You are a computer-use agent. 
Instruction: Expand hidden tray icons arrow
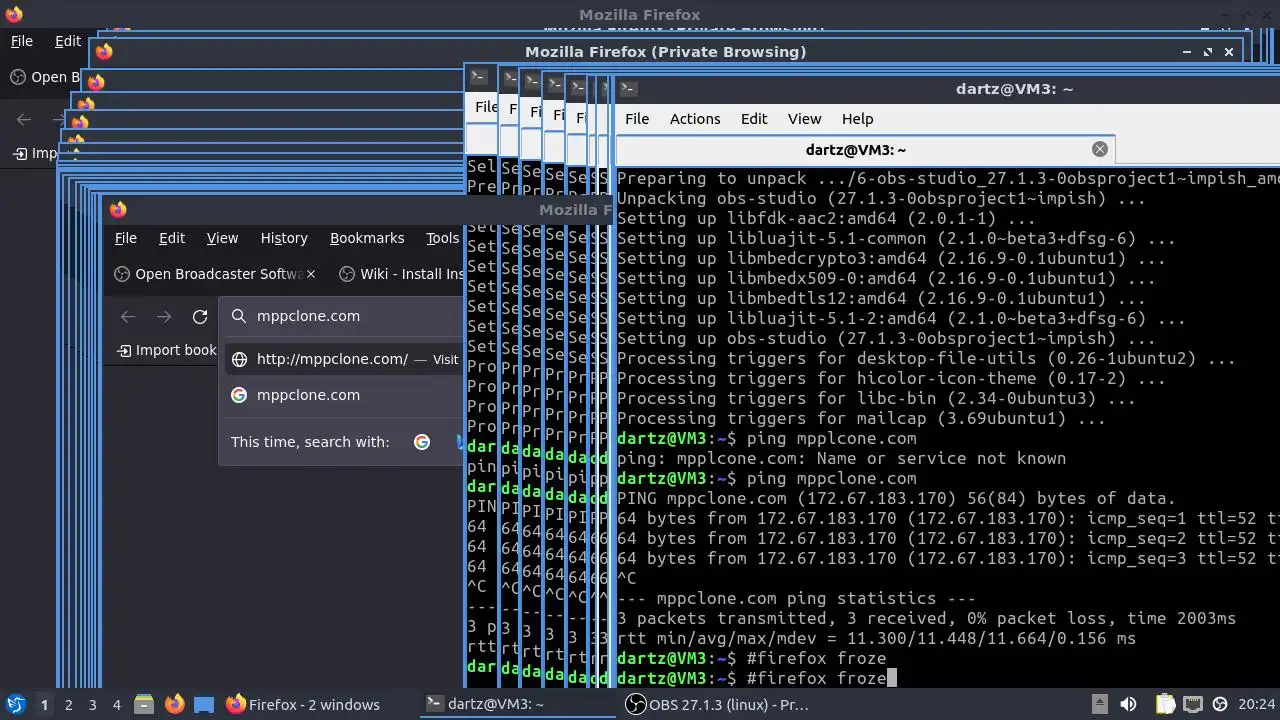(1099, 704)
